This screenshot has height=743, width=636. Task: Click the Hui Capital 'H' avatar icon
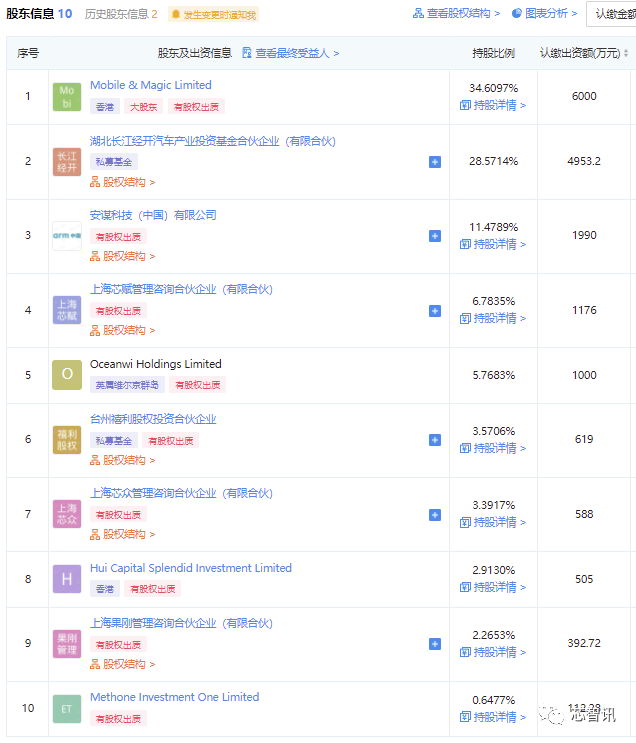coord(67,579)
